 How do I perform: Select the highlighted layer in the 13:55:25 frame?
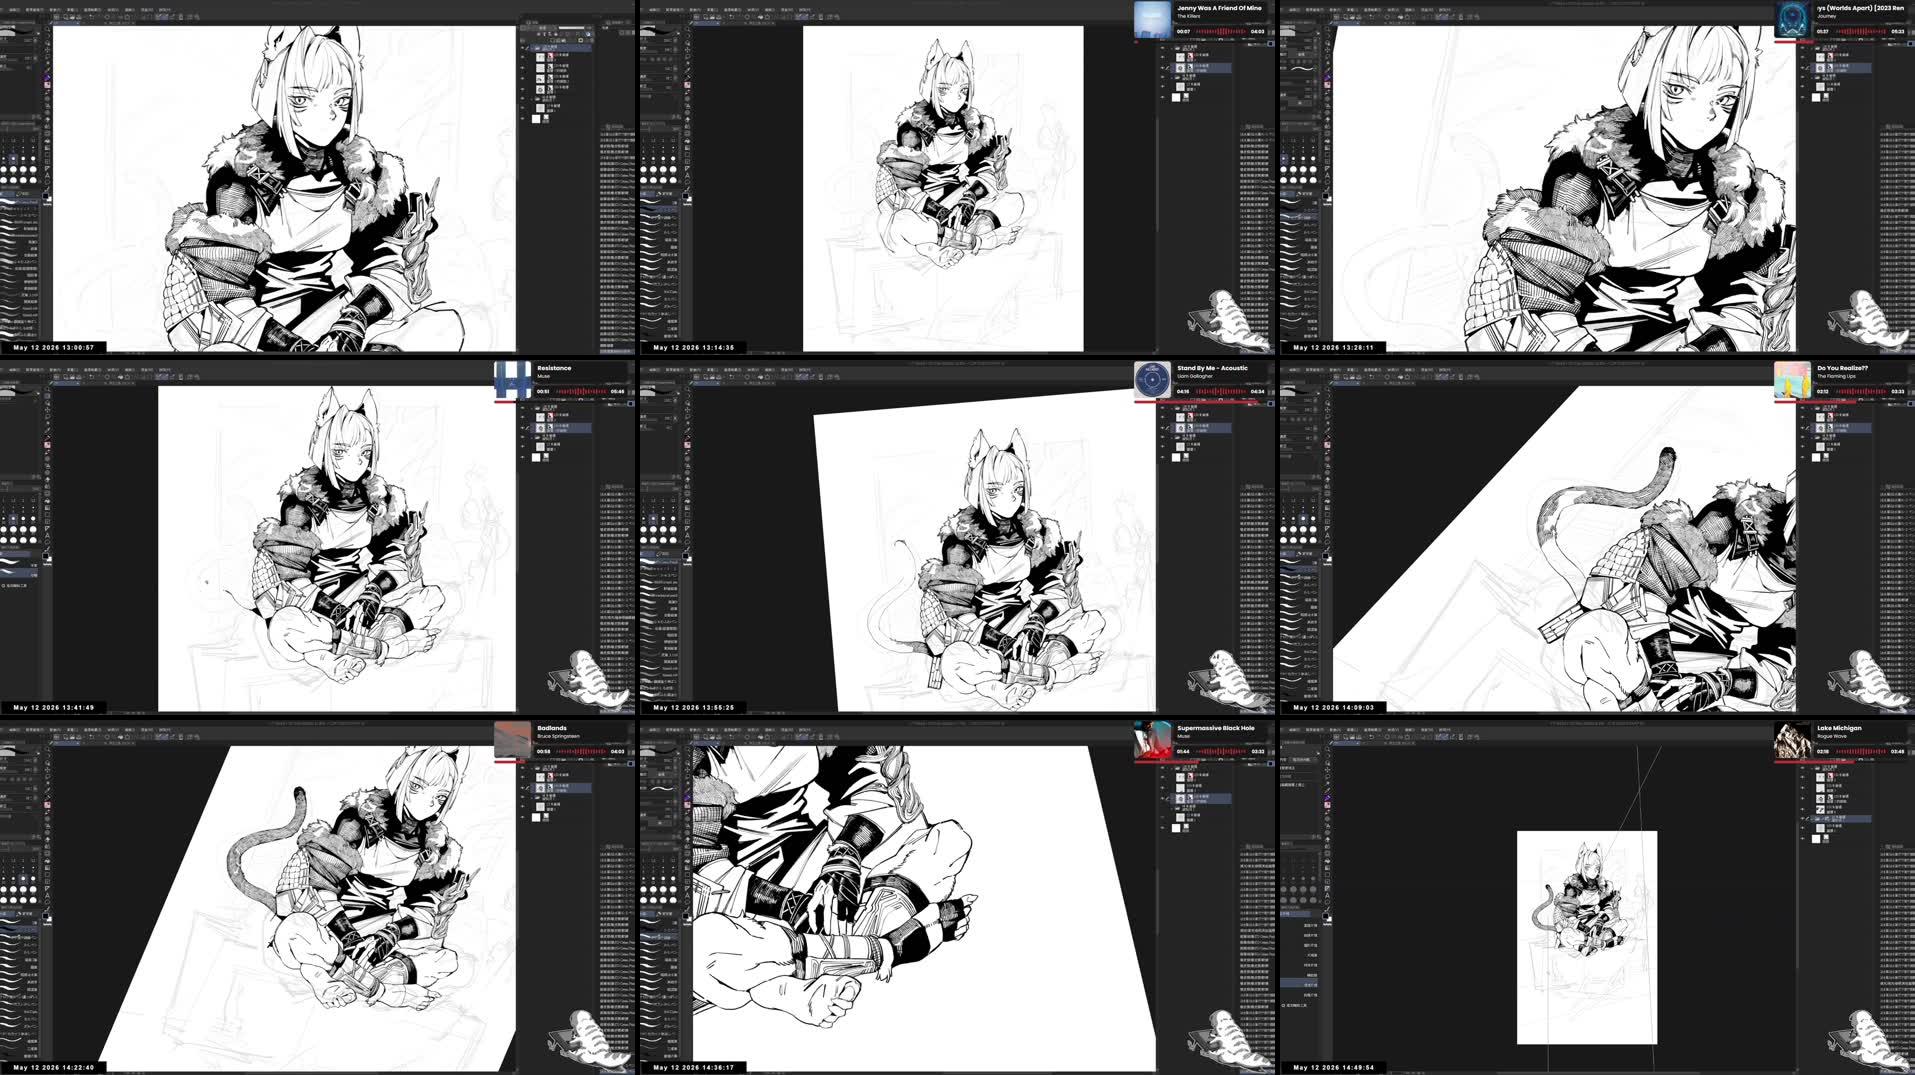tap(1201, 428)
